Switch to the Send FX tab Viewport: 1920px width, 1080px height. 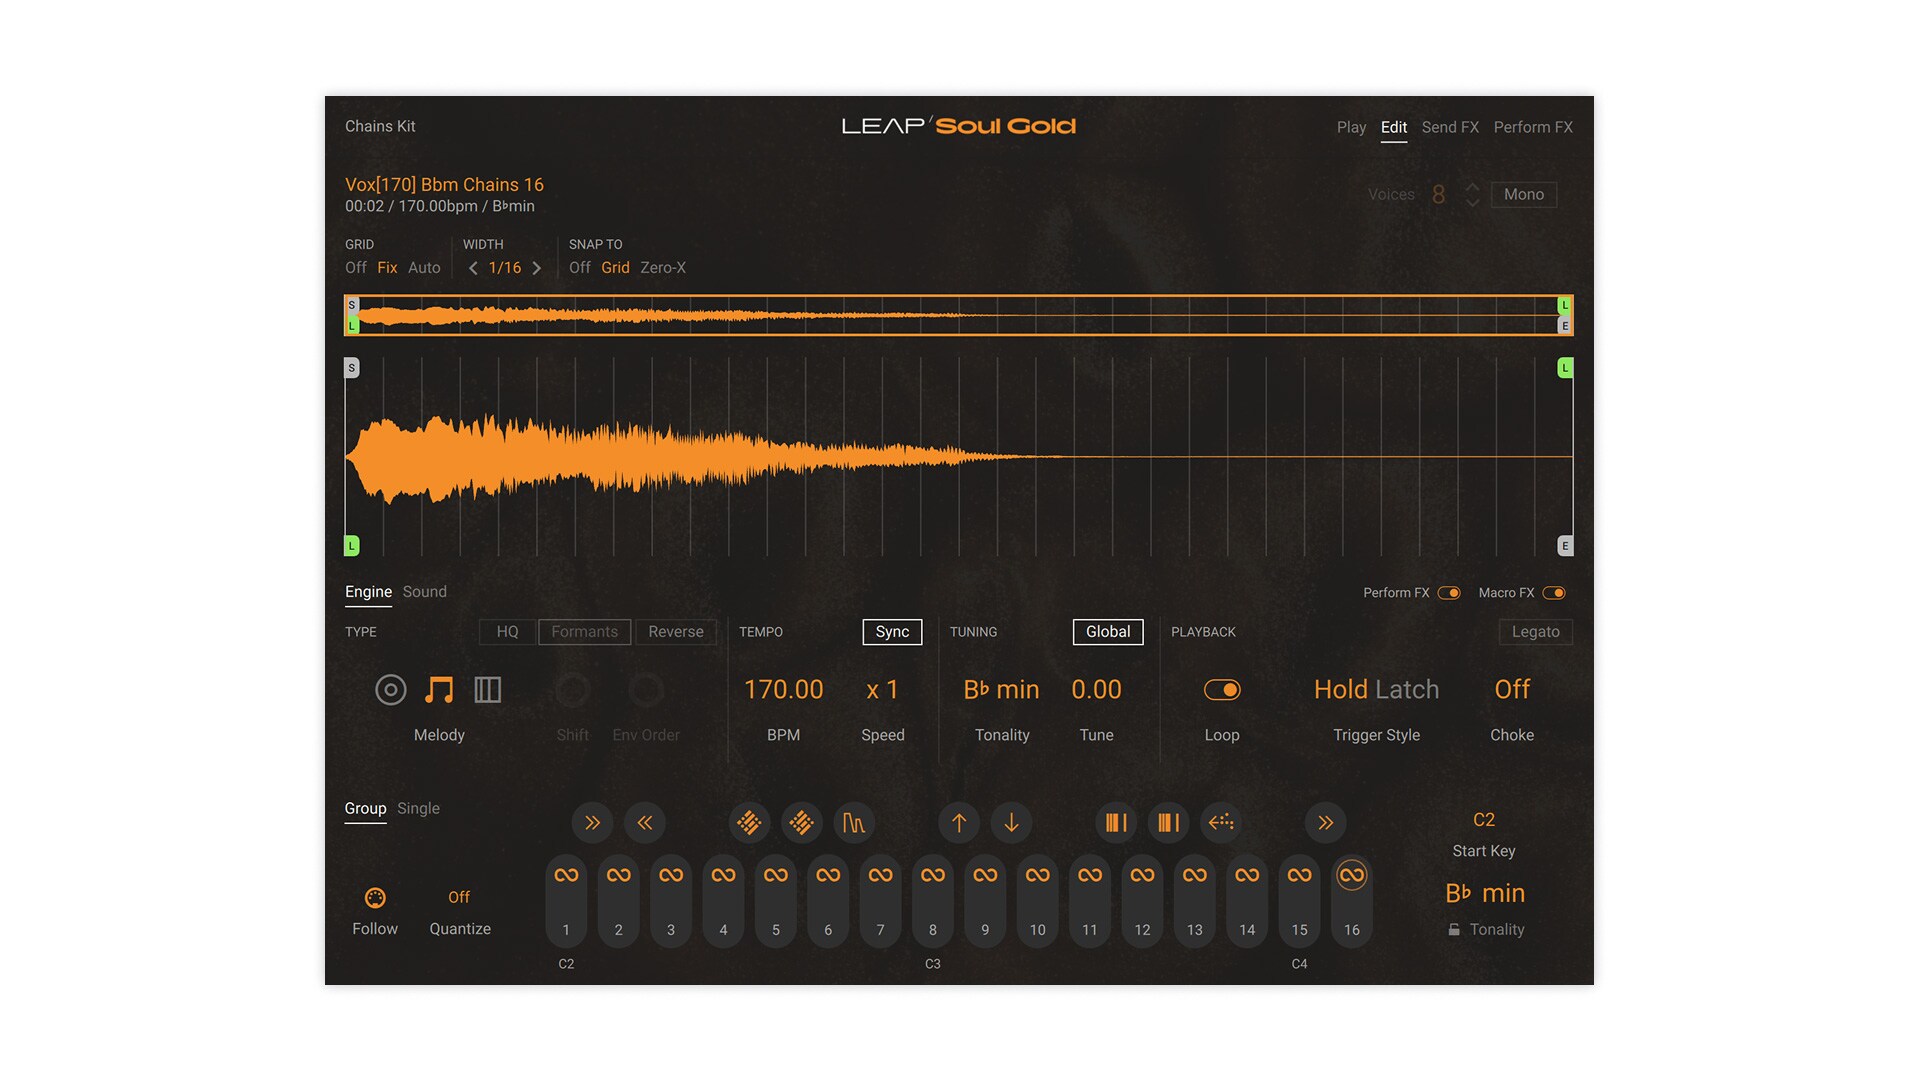tap(1449, 127)
